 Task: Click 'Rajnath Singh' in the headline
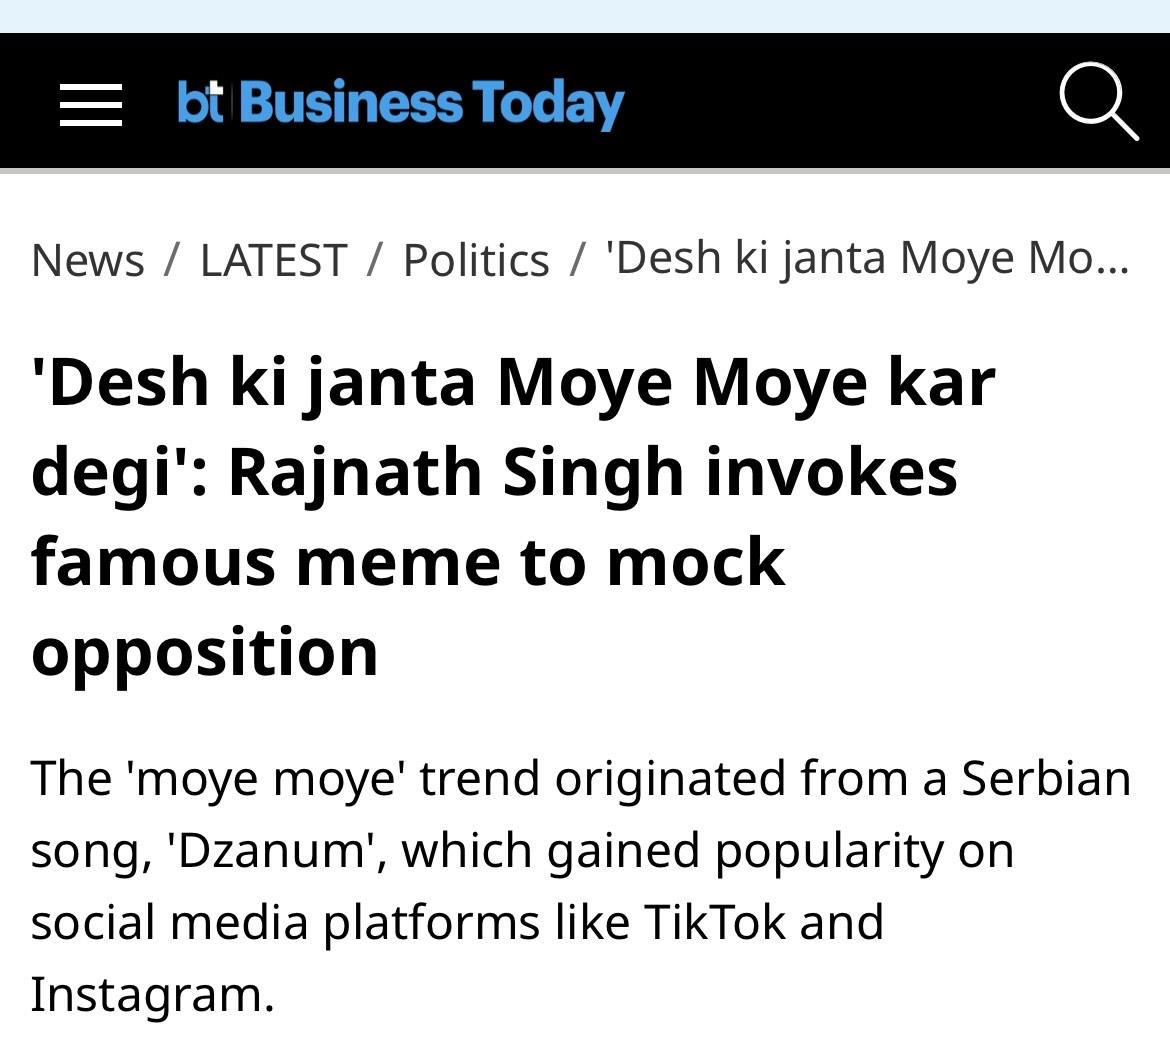[456, 471]
